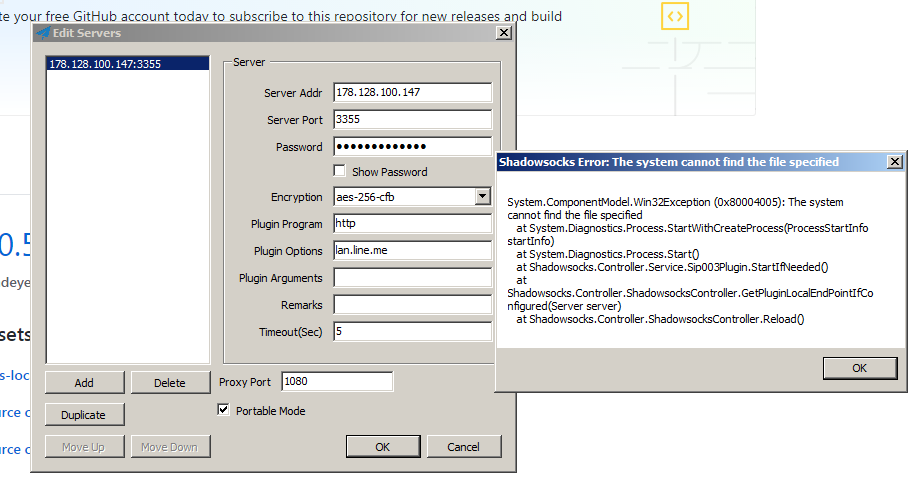Click the Proxy Port field

click(337, 381)
